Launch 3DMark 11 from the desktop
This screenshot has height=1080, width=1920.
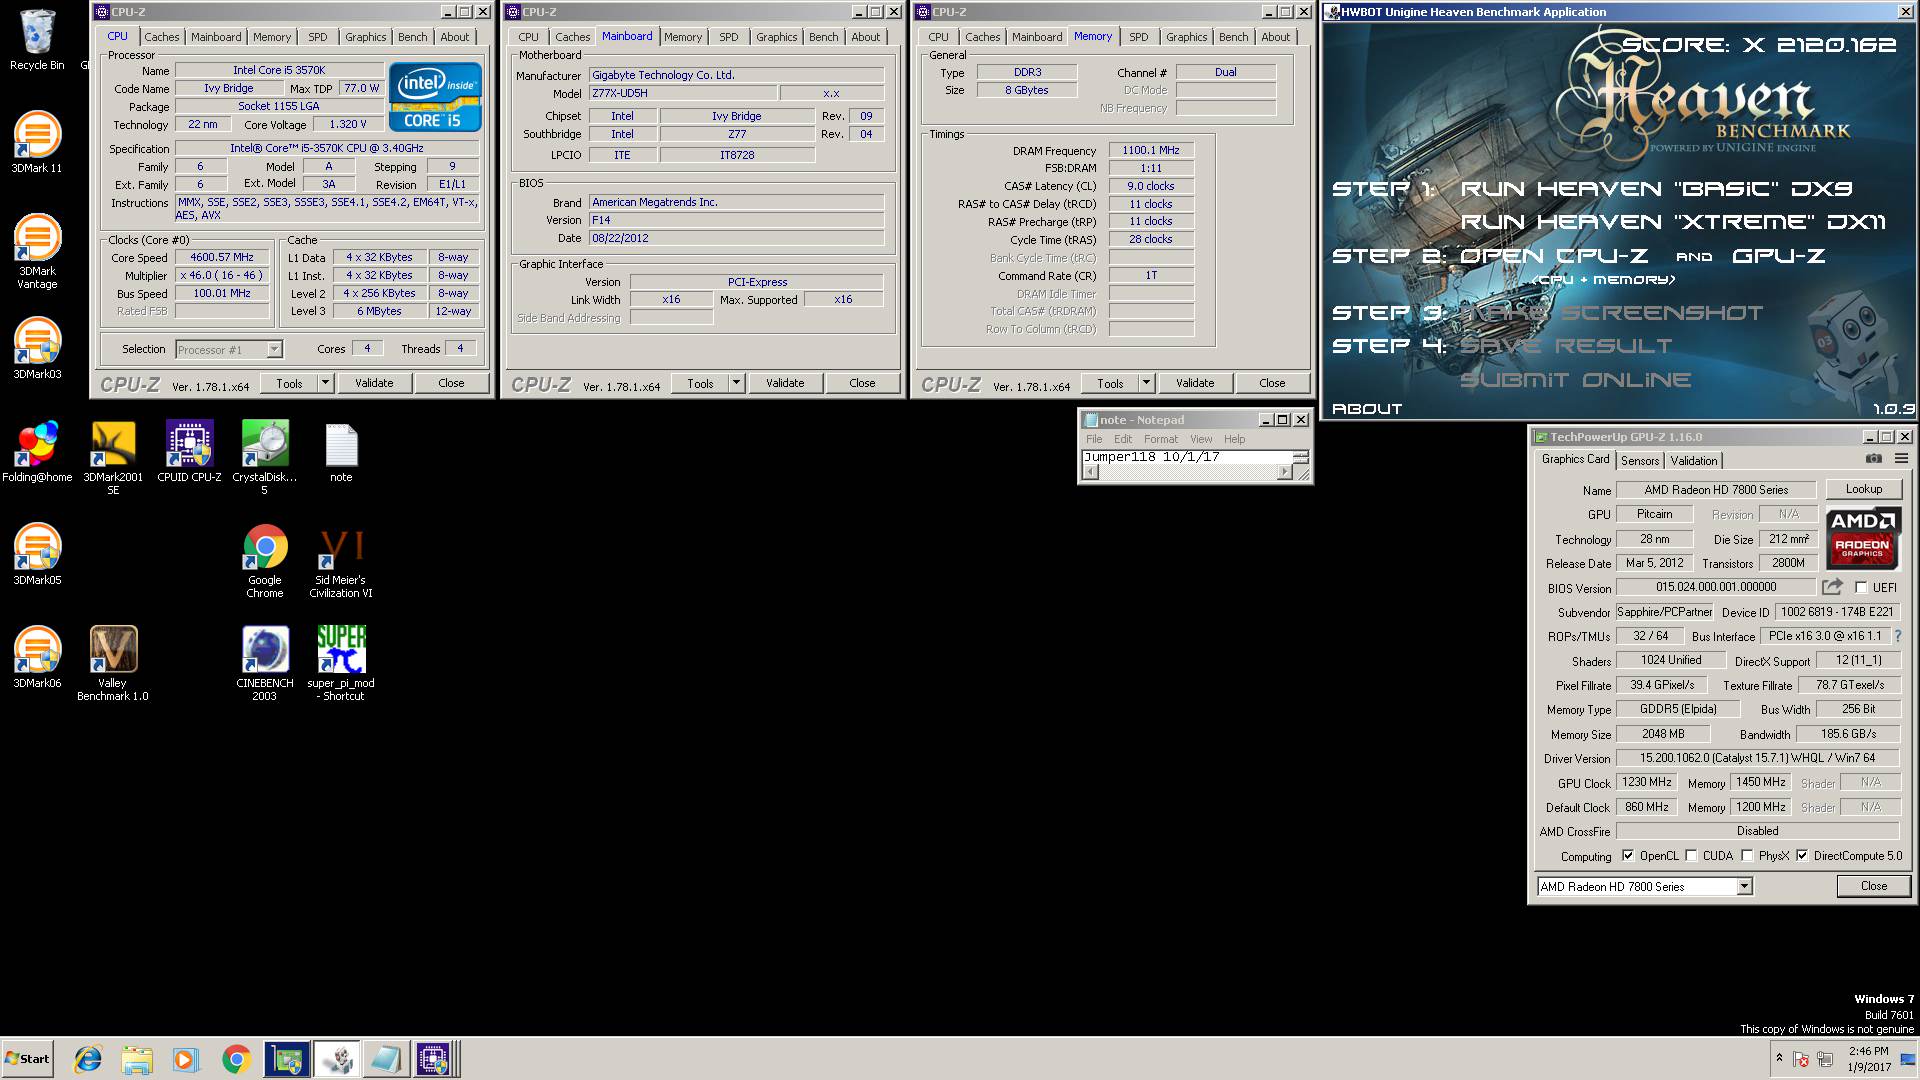click(37, 142)
